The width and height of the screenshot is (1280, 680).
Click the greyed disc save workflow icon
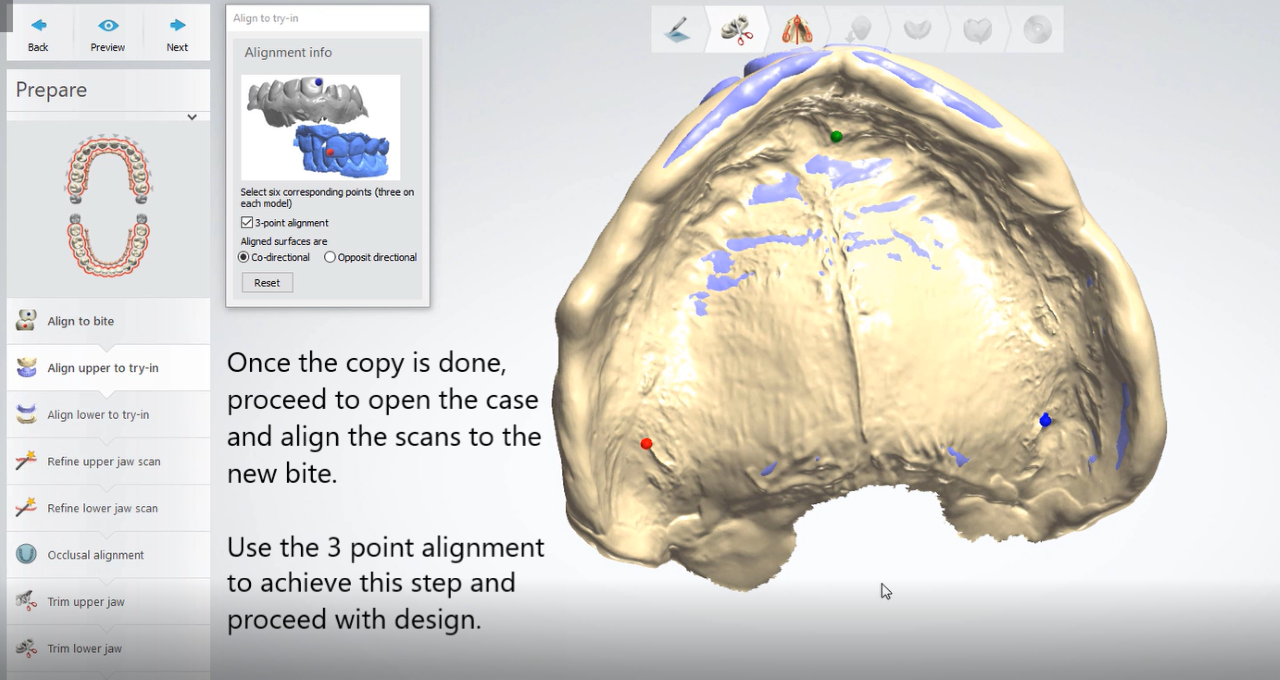click(x=1037, y=29)
